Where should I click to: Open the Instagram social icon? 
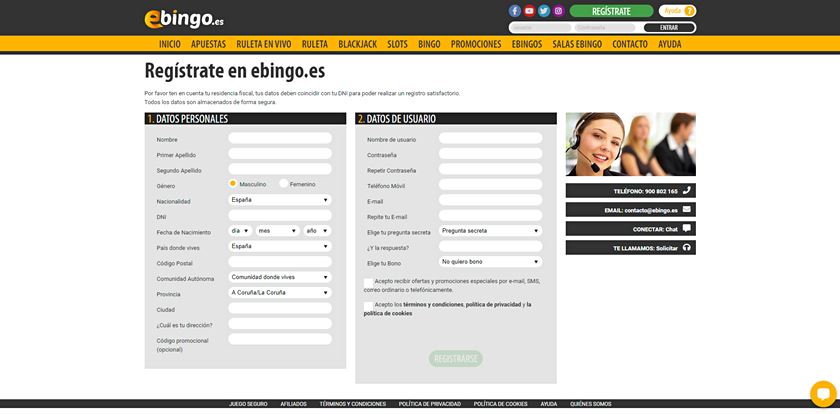pyautogui.click(x=559, y=11)
